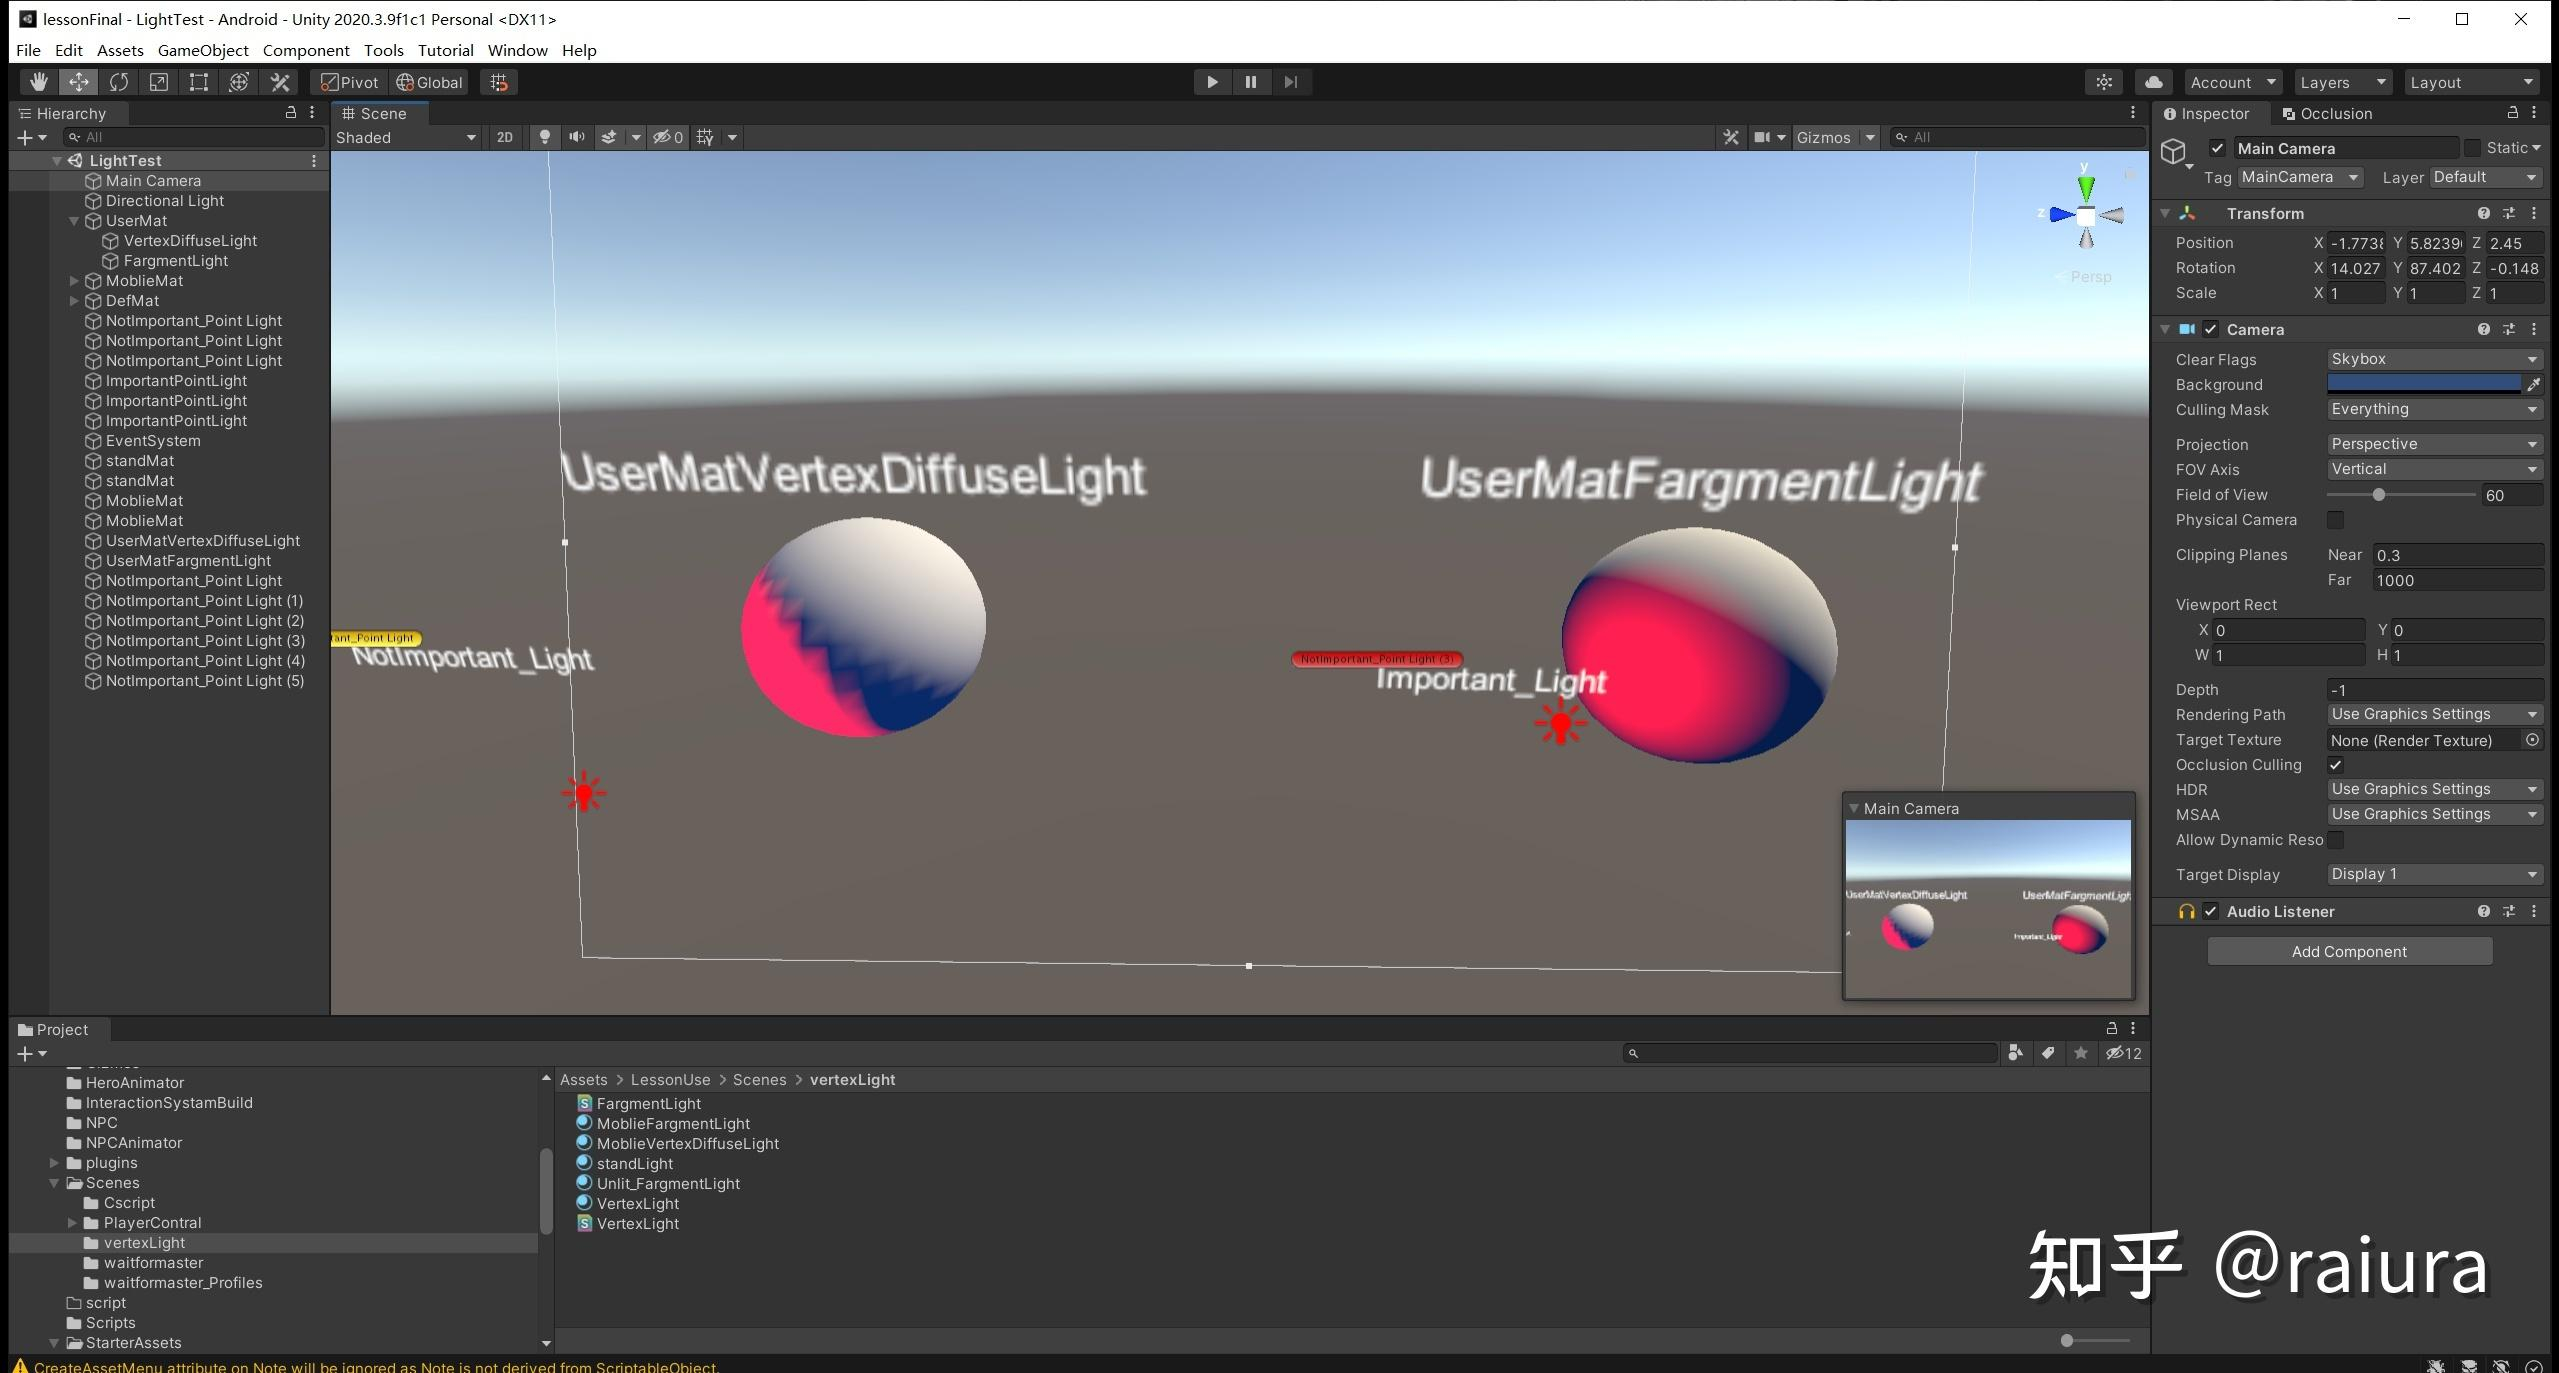Click the Add Component button
Image resolution: width=2559 pixels, height=1373 pixels.
pos(2349,951)
